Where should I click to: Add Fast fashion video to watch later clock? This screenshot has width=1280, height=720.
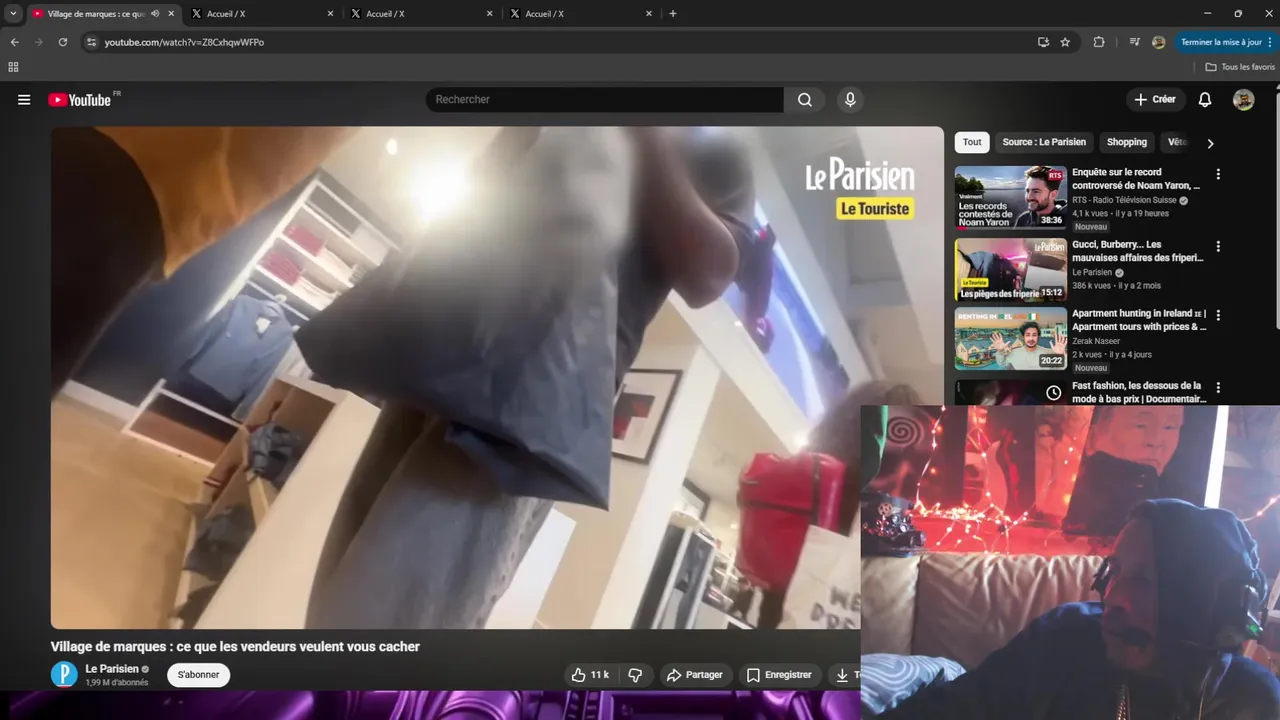click(x=1053, y=393)
